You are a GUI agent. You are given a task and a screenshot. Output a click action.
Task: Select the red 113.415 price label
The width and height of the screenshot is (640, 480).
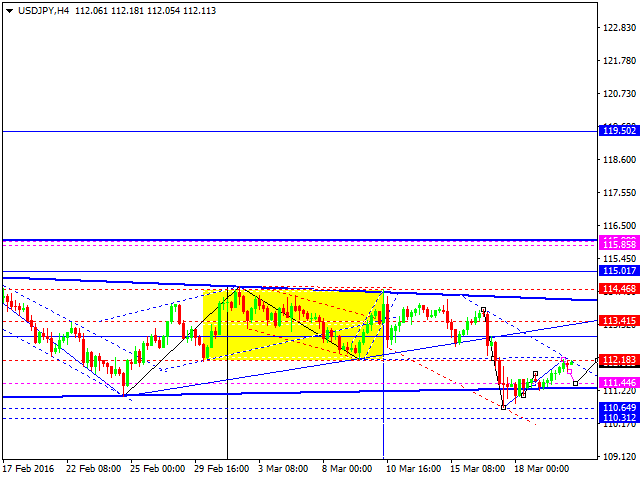(619, 321)
